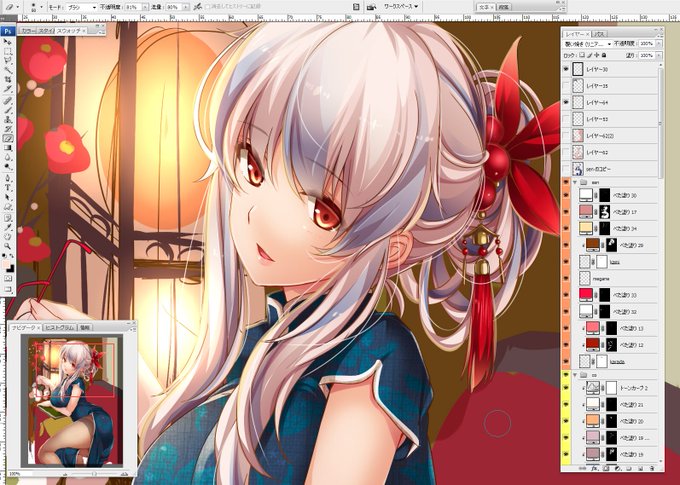Select the Dodge tool
This screenshot has width=680, height=485.
point(7,167)
